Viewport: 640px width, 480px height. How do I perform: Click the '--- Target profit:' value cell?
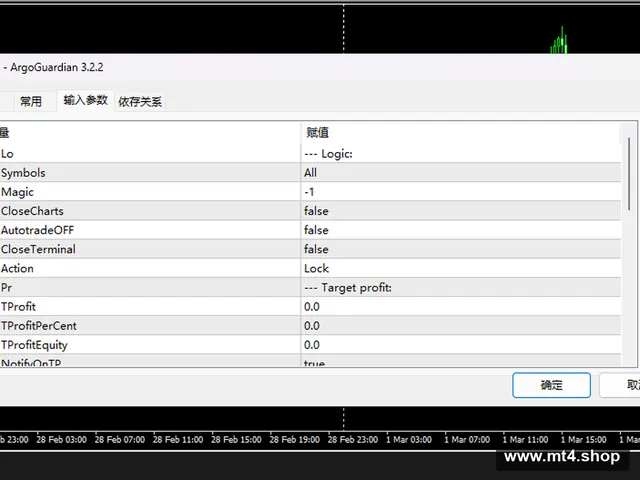point(460,288)
